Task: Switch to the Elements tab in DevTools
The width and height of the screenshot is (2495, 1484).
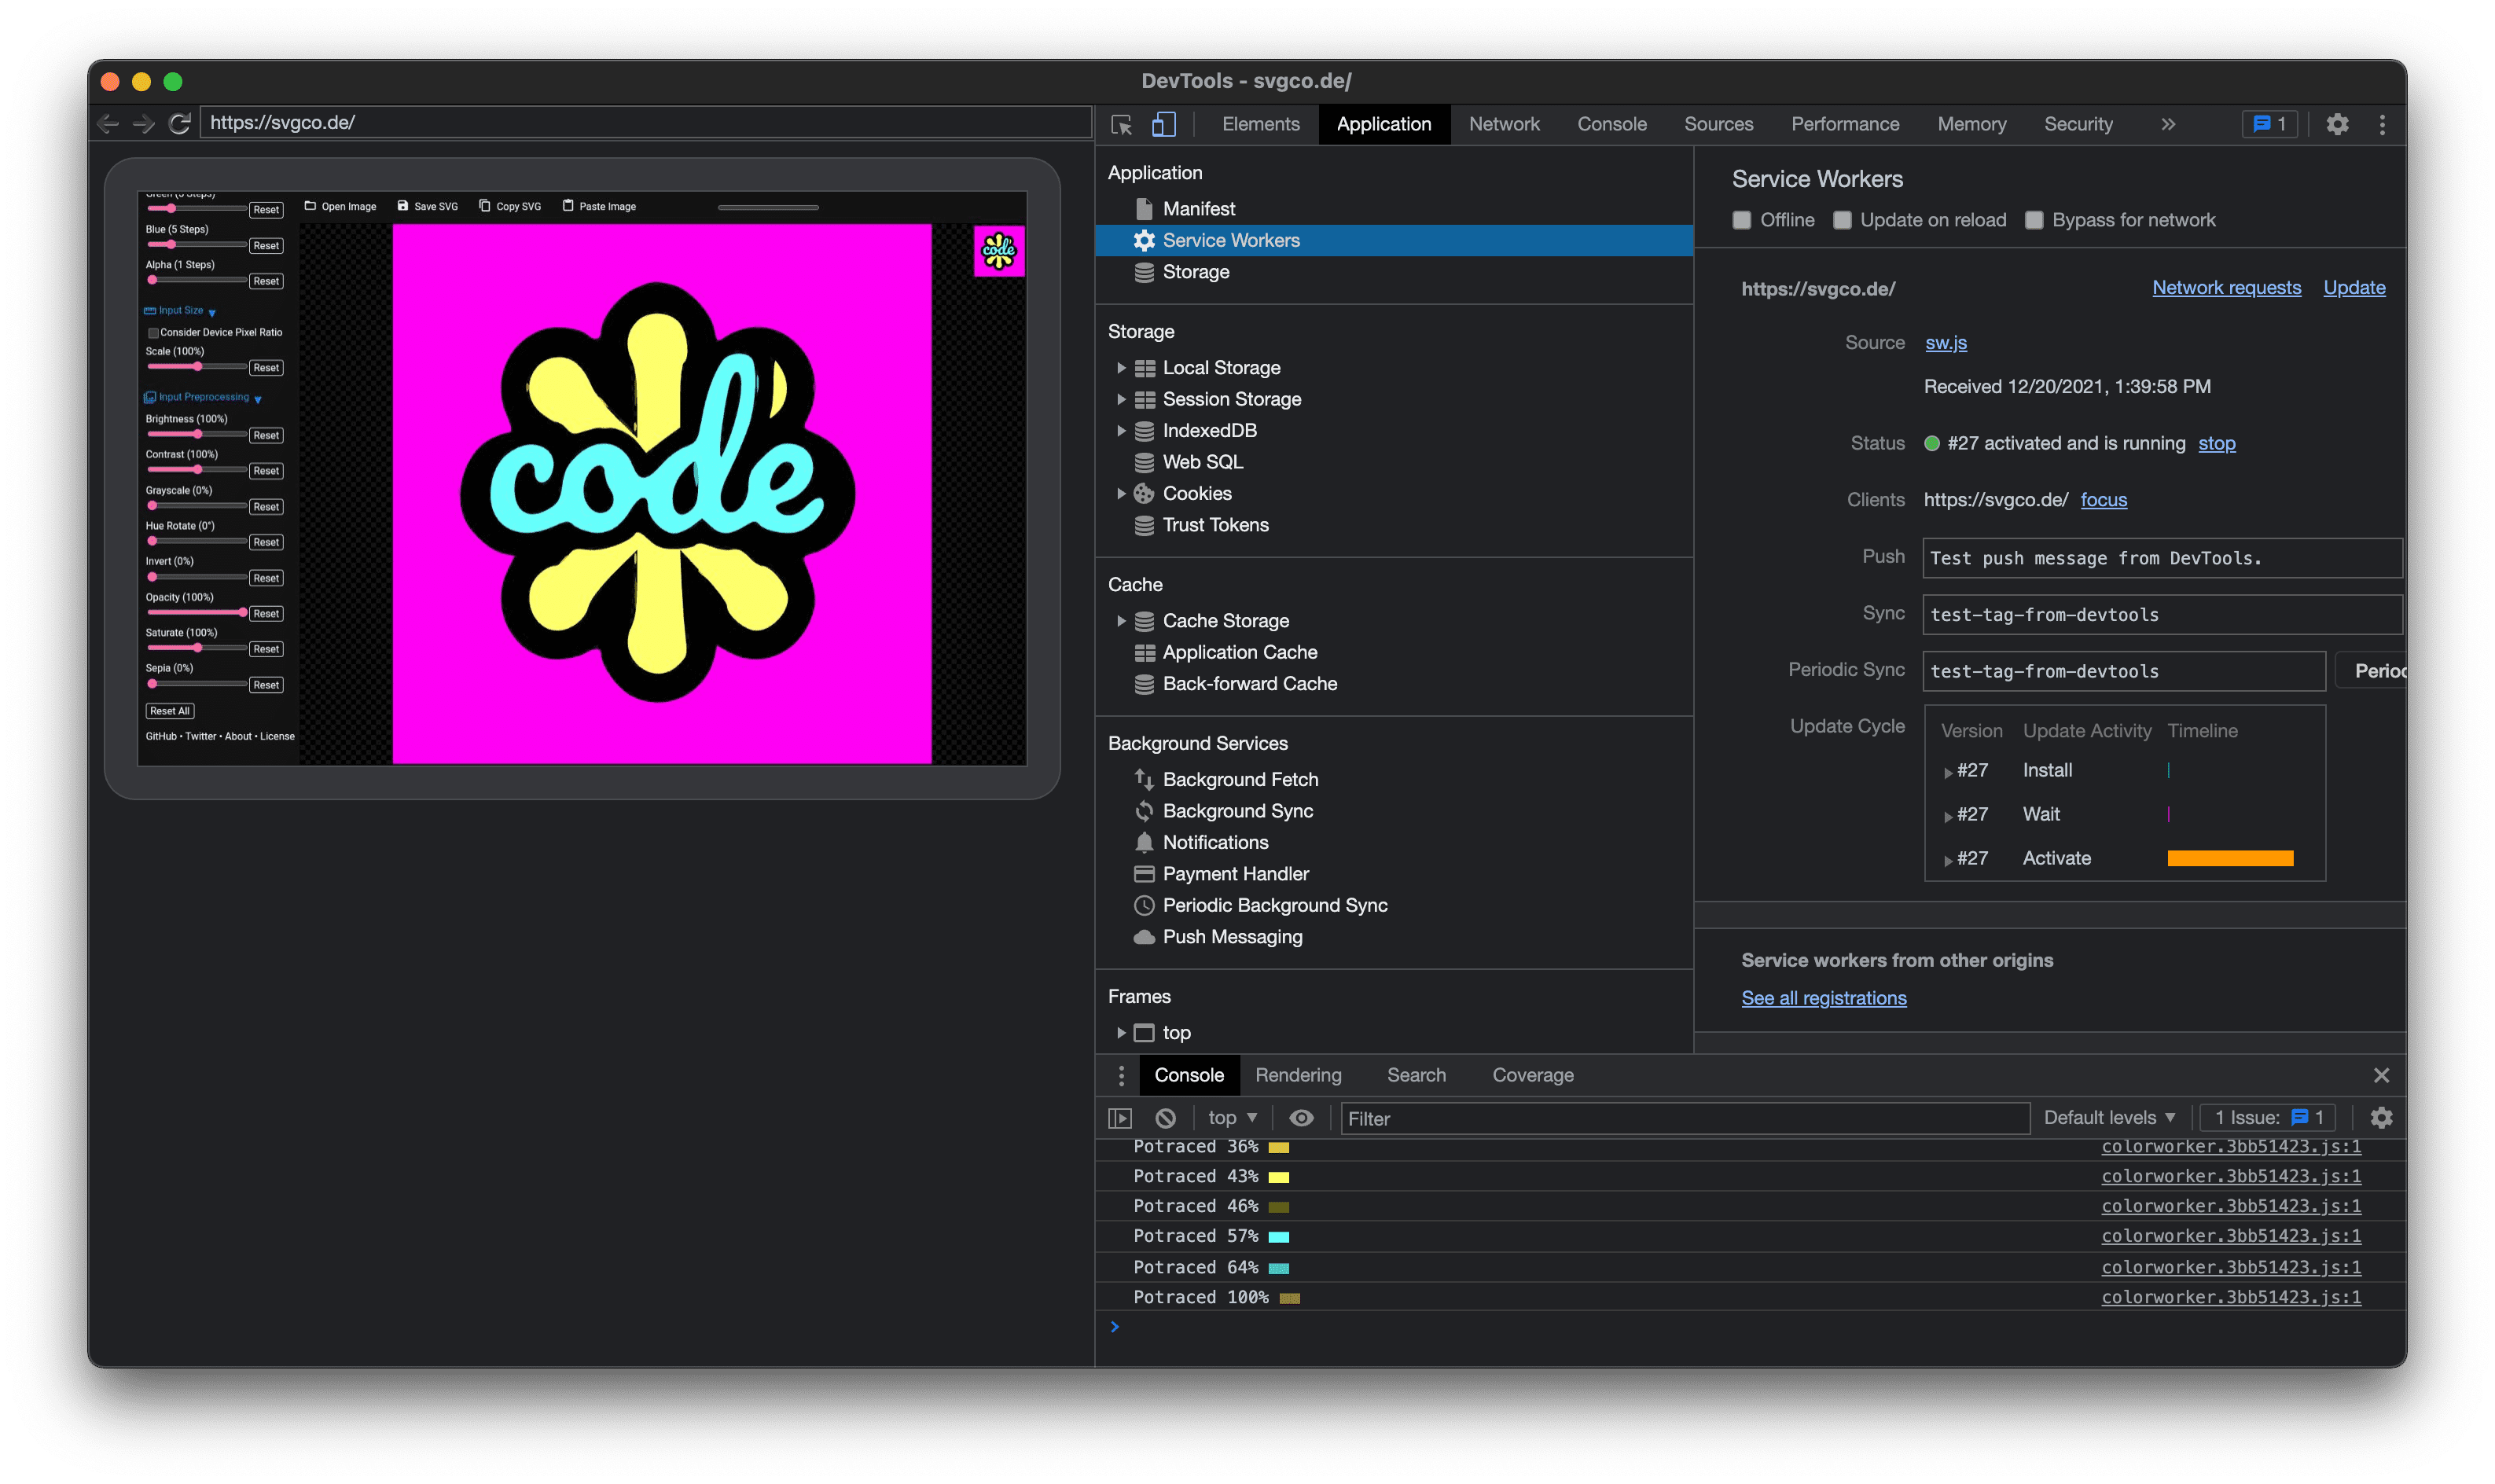Action: pyautogui.click(x=1259, y=122)
